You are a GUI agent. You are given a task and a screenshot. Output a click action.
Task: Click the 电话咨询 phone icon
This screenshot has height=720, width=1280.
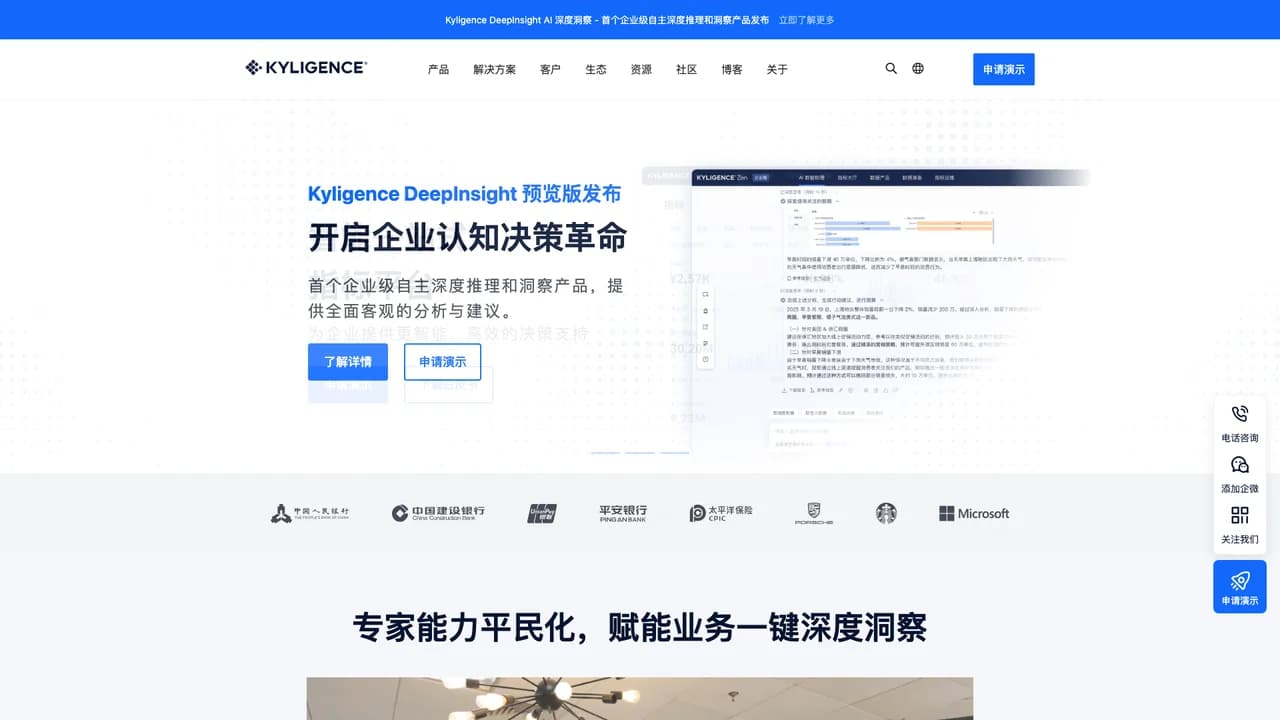tap(1240, 414)
